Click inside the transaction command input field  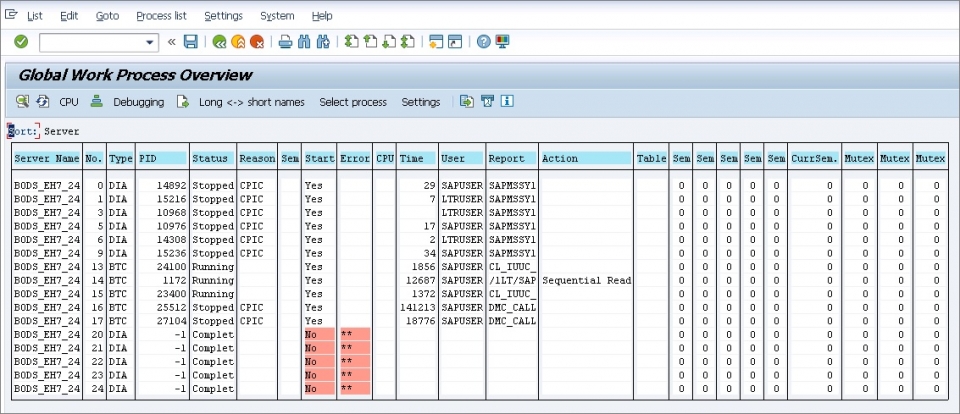[x=91, y=42]
